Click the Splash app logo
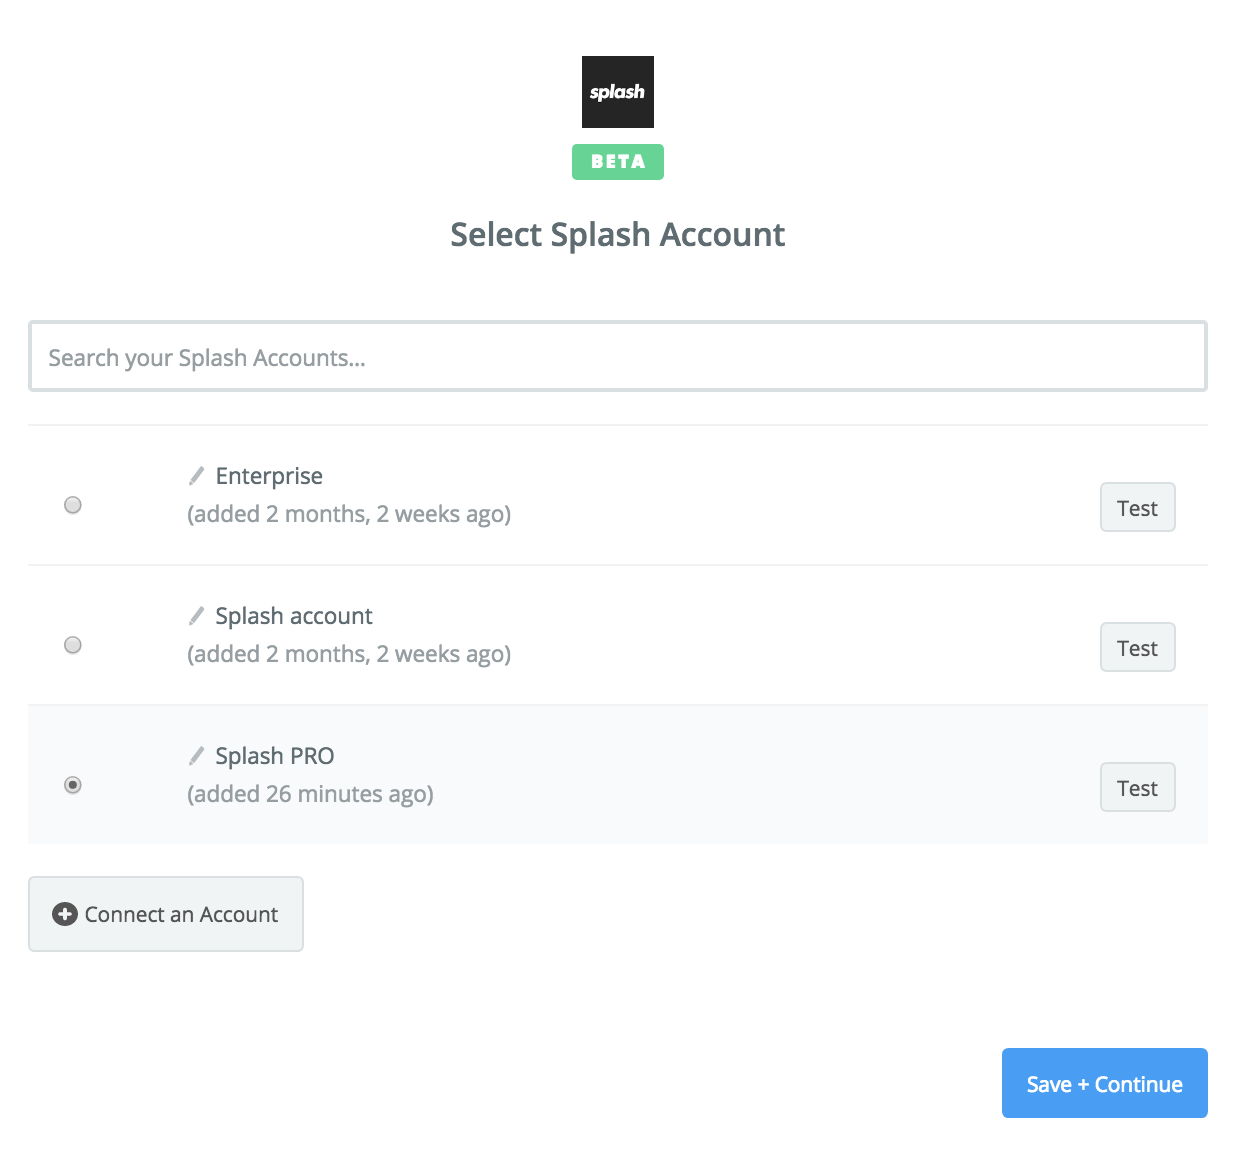Screen dimensions: 1234x1174 pyautogui.click(x=617, y=92)
